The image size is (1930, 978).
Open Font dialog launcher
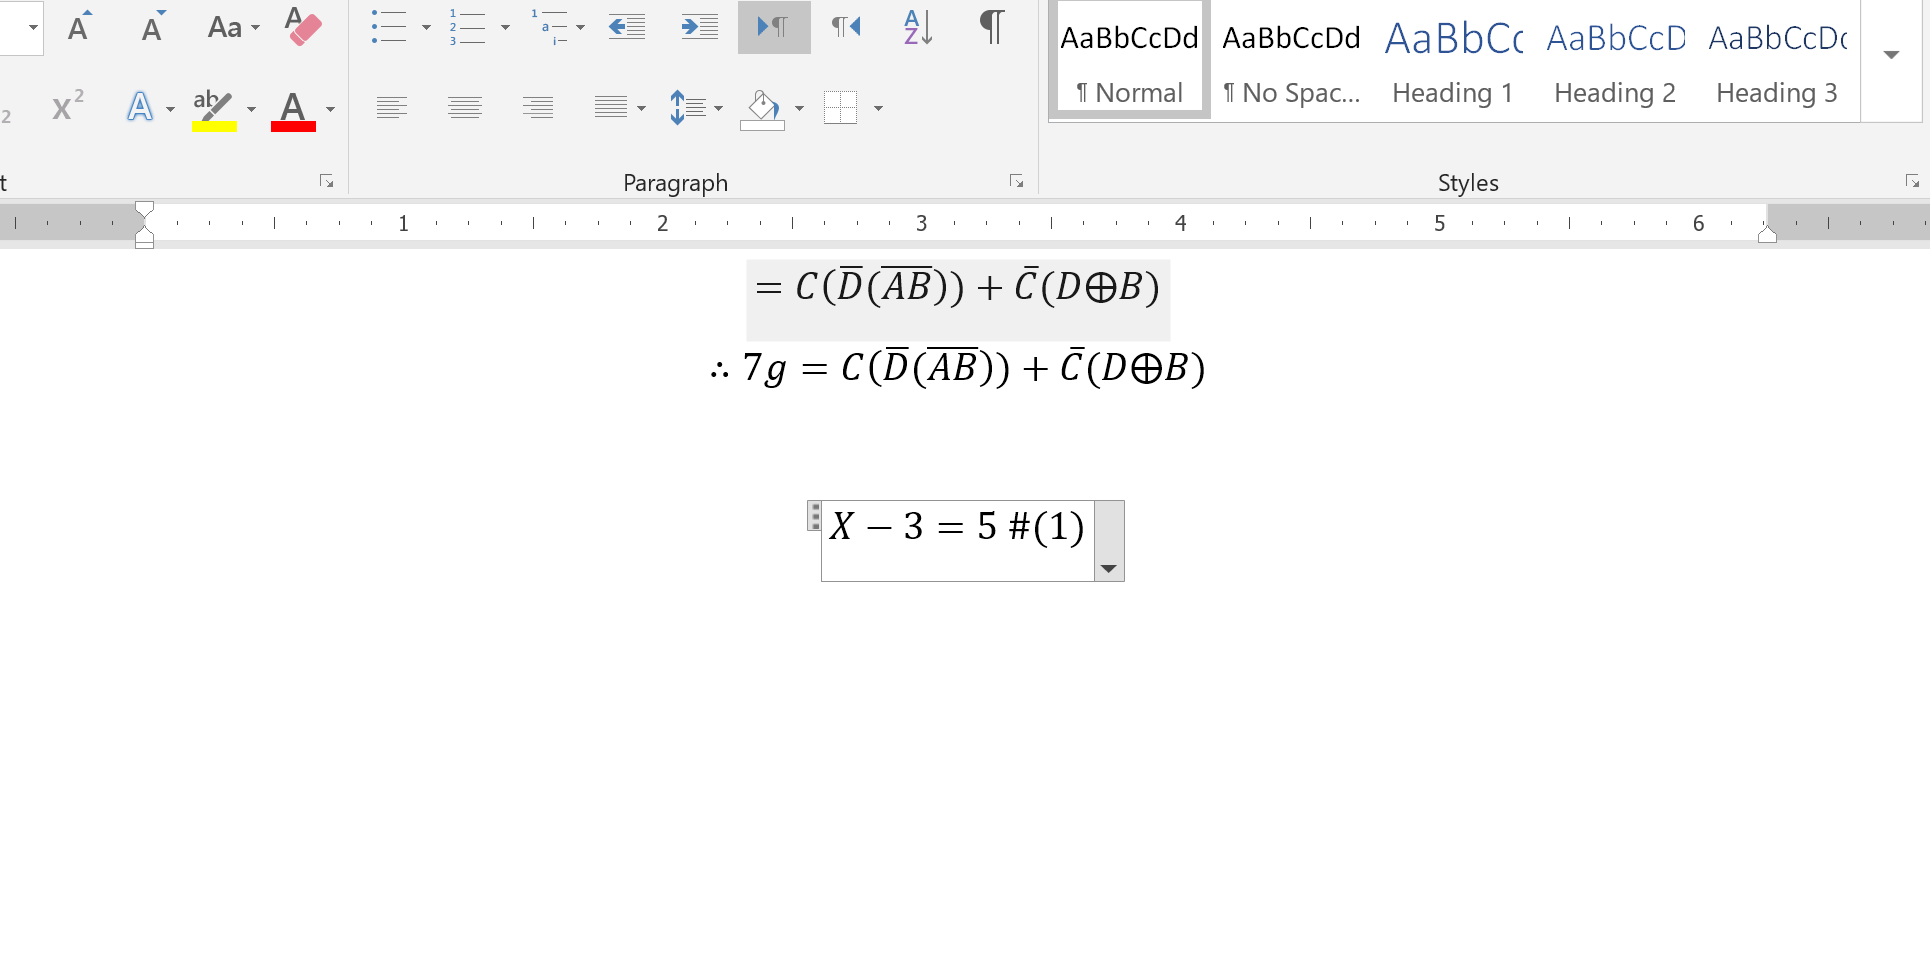click(x=326, y=181)
